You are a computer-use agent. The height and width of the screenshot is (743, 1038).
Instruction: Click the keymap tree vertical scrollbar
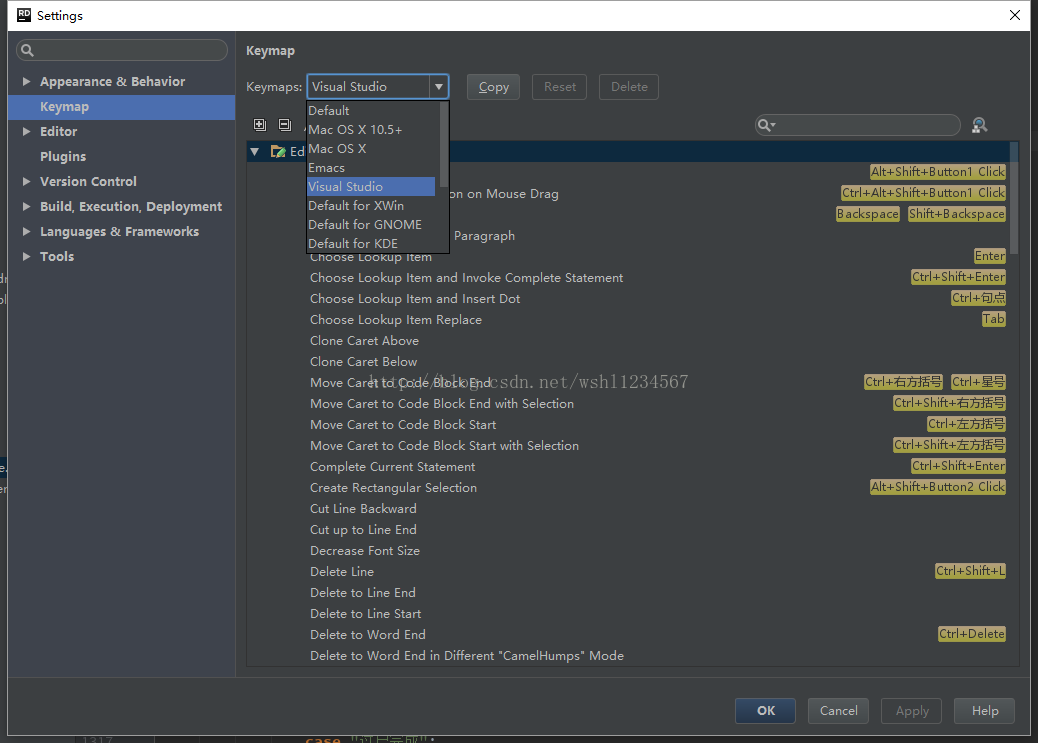[1014, 197]
